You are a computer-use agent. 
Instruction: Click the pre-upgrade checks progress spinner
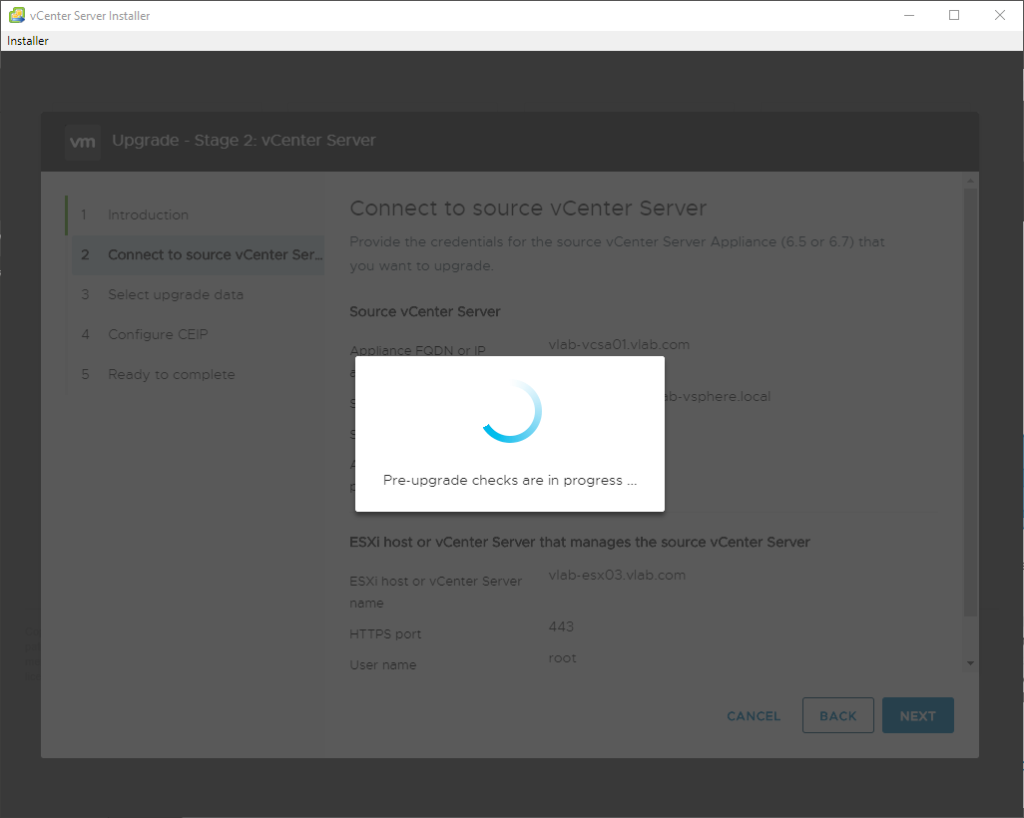[512, 412]
